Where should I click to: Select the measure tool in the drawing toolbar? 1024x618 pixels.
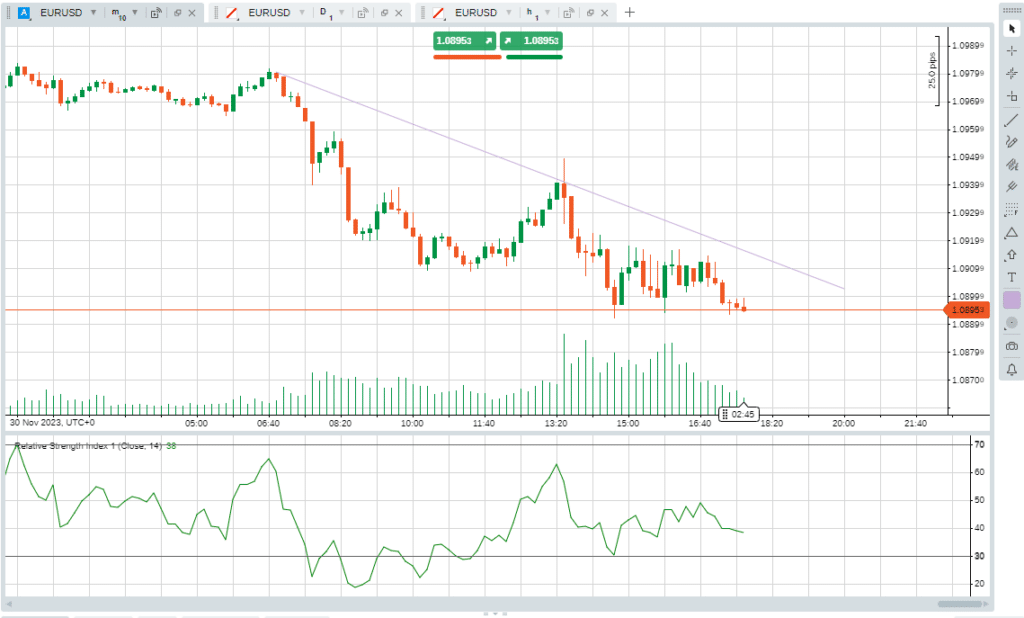tap(1012, 96)
